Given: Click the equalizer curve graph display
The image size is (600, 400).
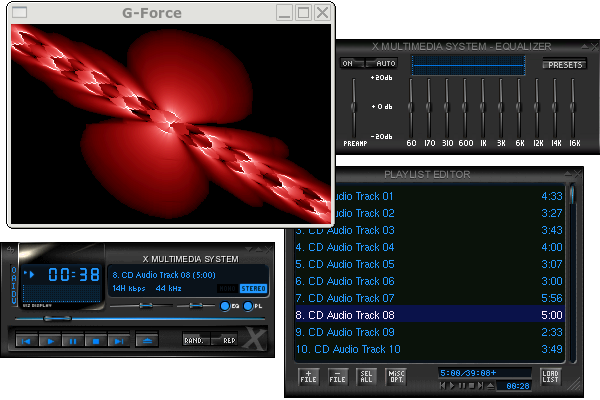Looking at the screenshot, I should 468,65.
